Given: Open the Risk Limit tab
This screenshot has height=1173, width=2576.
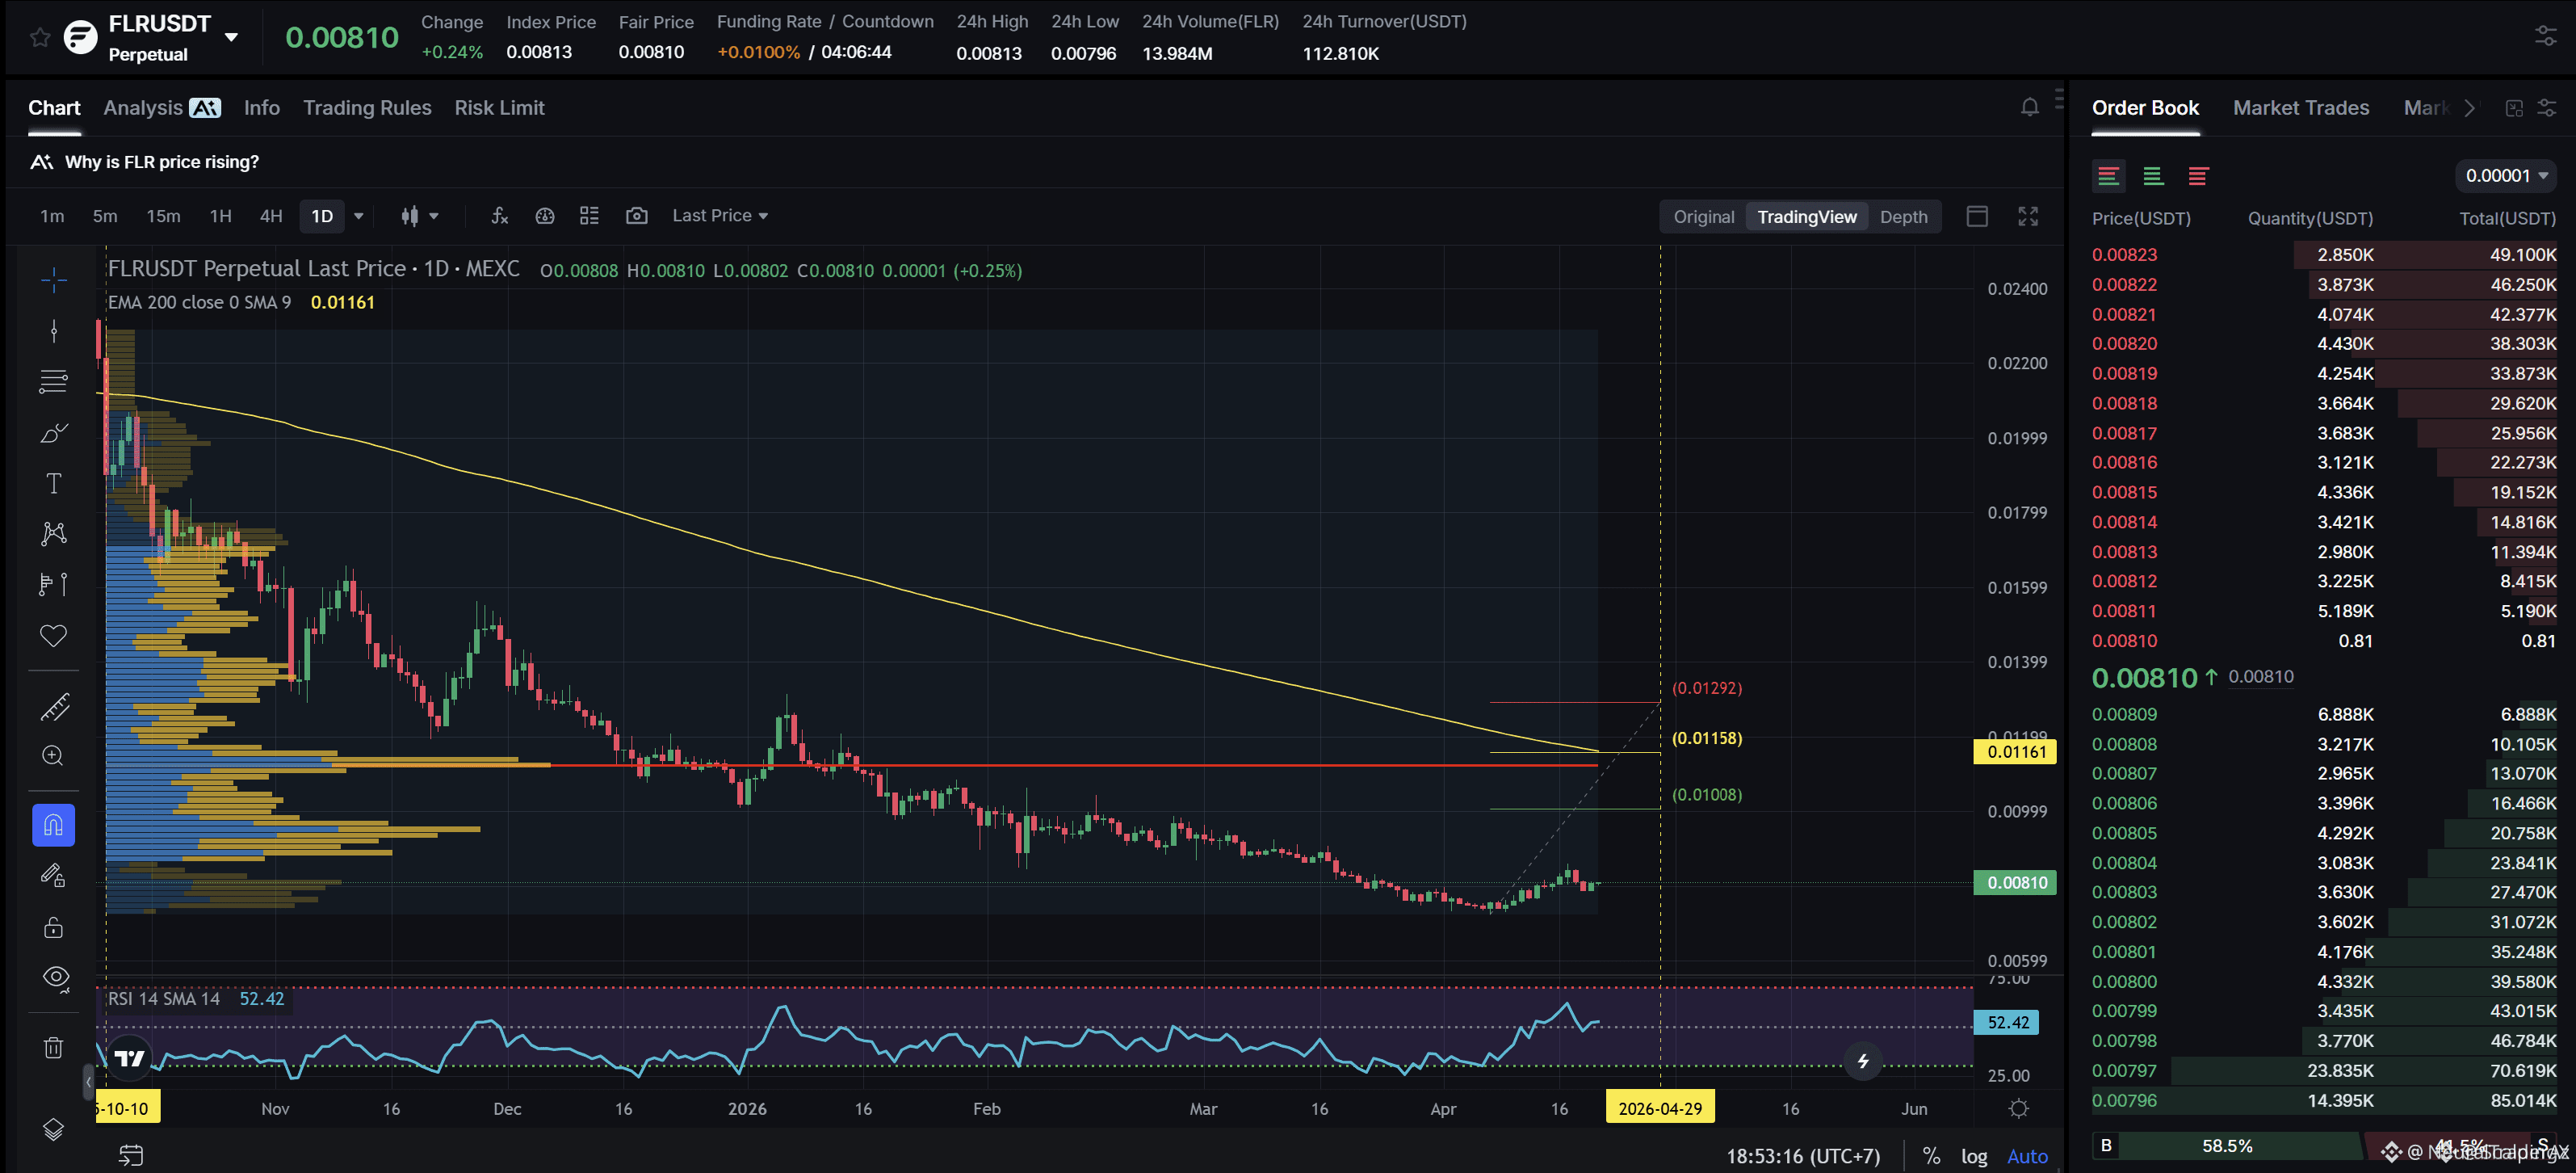Looking at the screenshot, I should pyautogui.click(x=499, y=107).
